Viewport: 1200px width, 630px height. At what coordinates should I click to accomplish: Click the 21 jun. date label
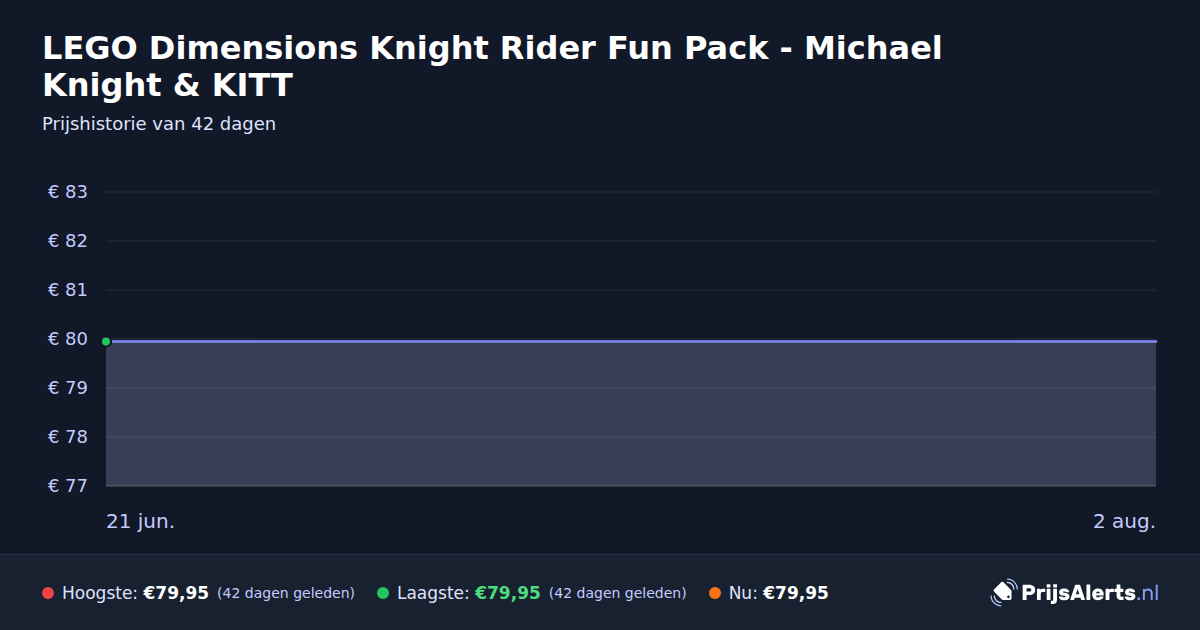[141, 521]
